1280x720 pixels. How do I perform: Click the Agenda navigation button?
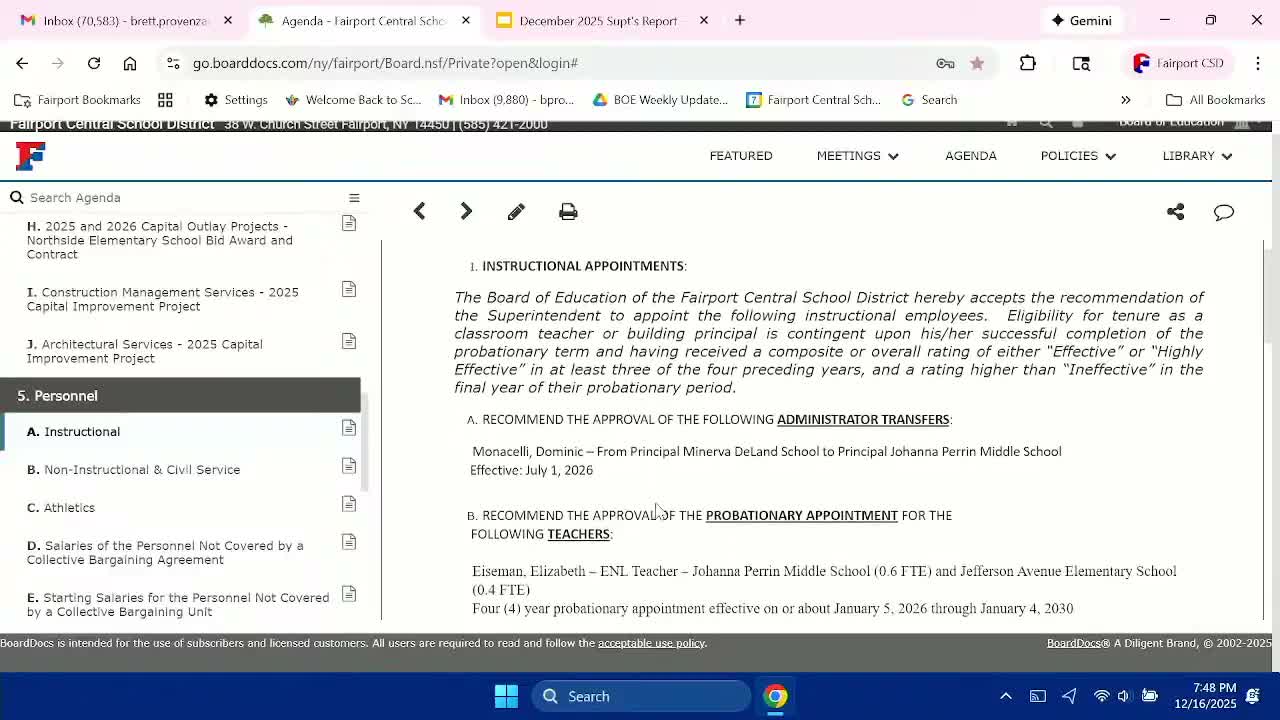970,156
